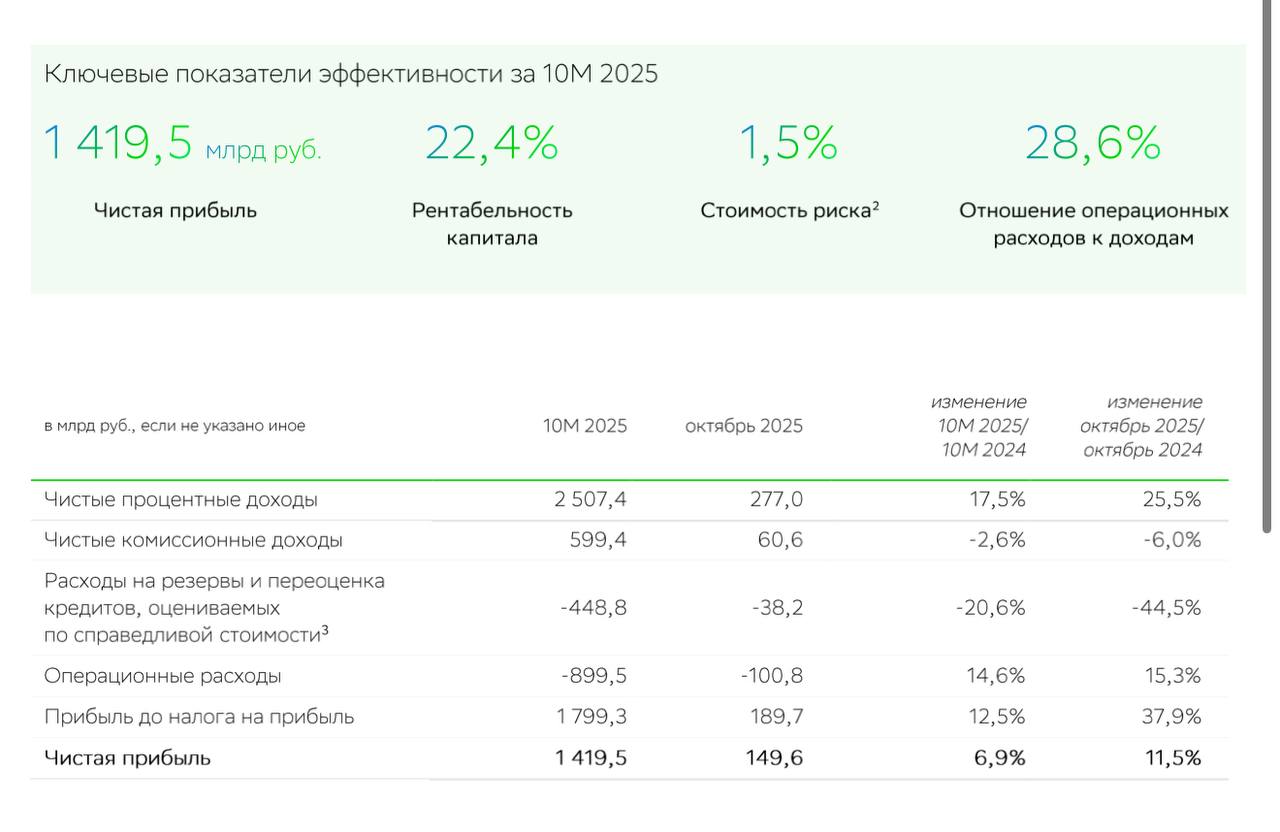Click footnote 2 superscript next to Стоимость риска
The width and height of the screenshot is (1280, 832).
[876, 205]
